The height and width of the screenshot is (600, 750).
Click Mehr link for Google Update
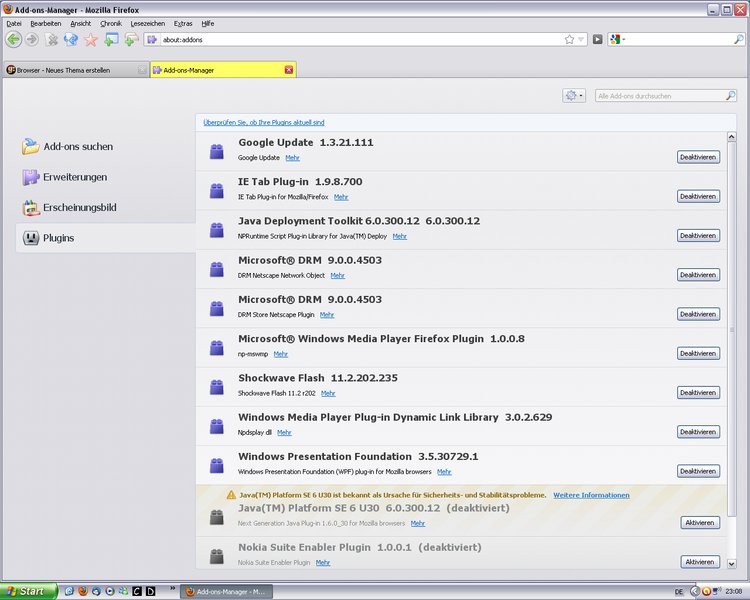tap(292, 158)
